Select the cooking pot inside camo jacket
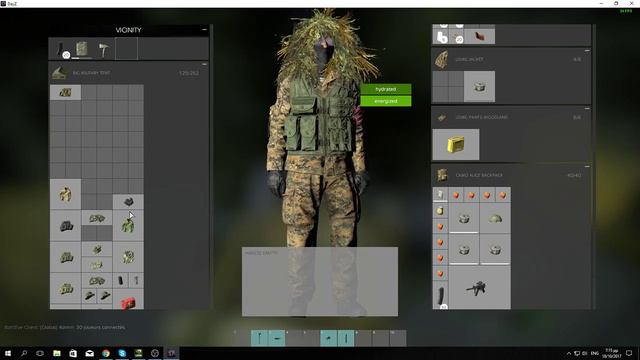 tap(480, 87)
